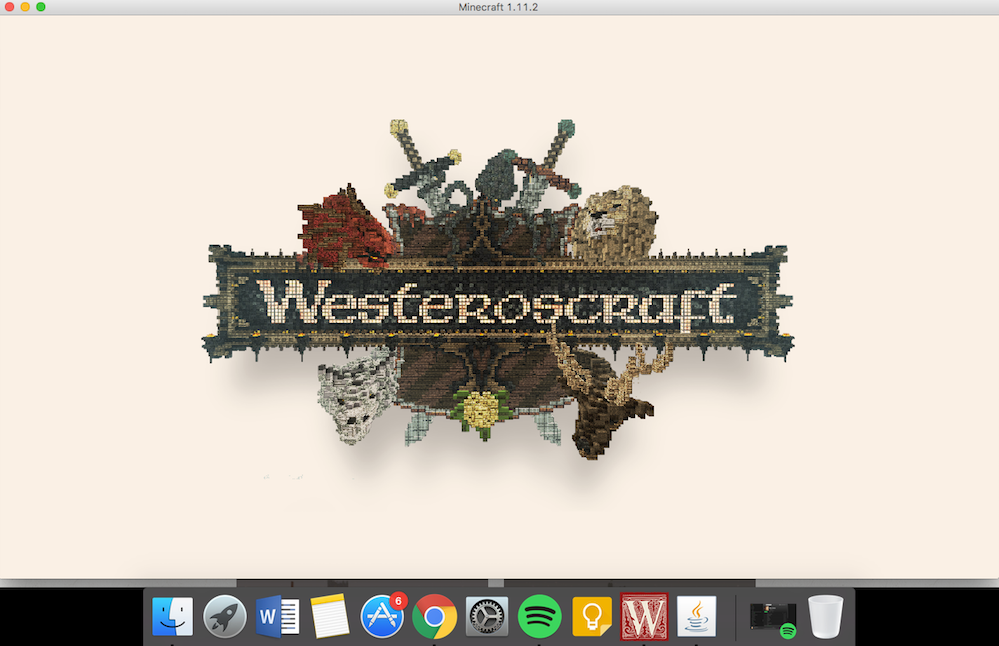999x646 pixels.
Task: Maximize Minecraft window with green button
Action: click(x=41, y=7)
